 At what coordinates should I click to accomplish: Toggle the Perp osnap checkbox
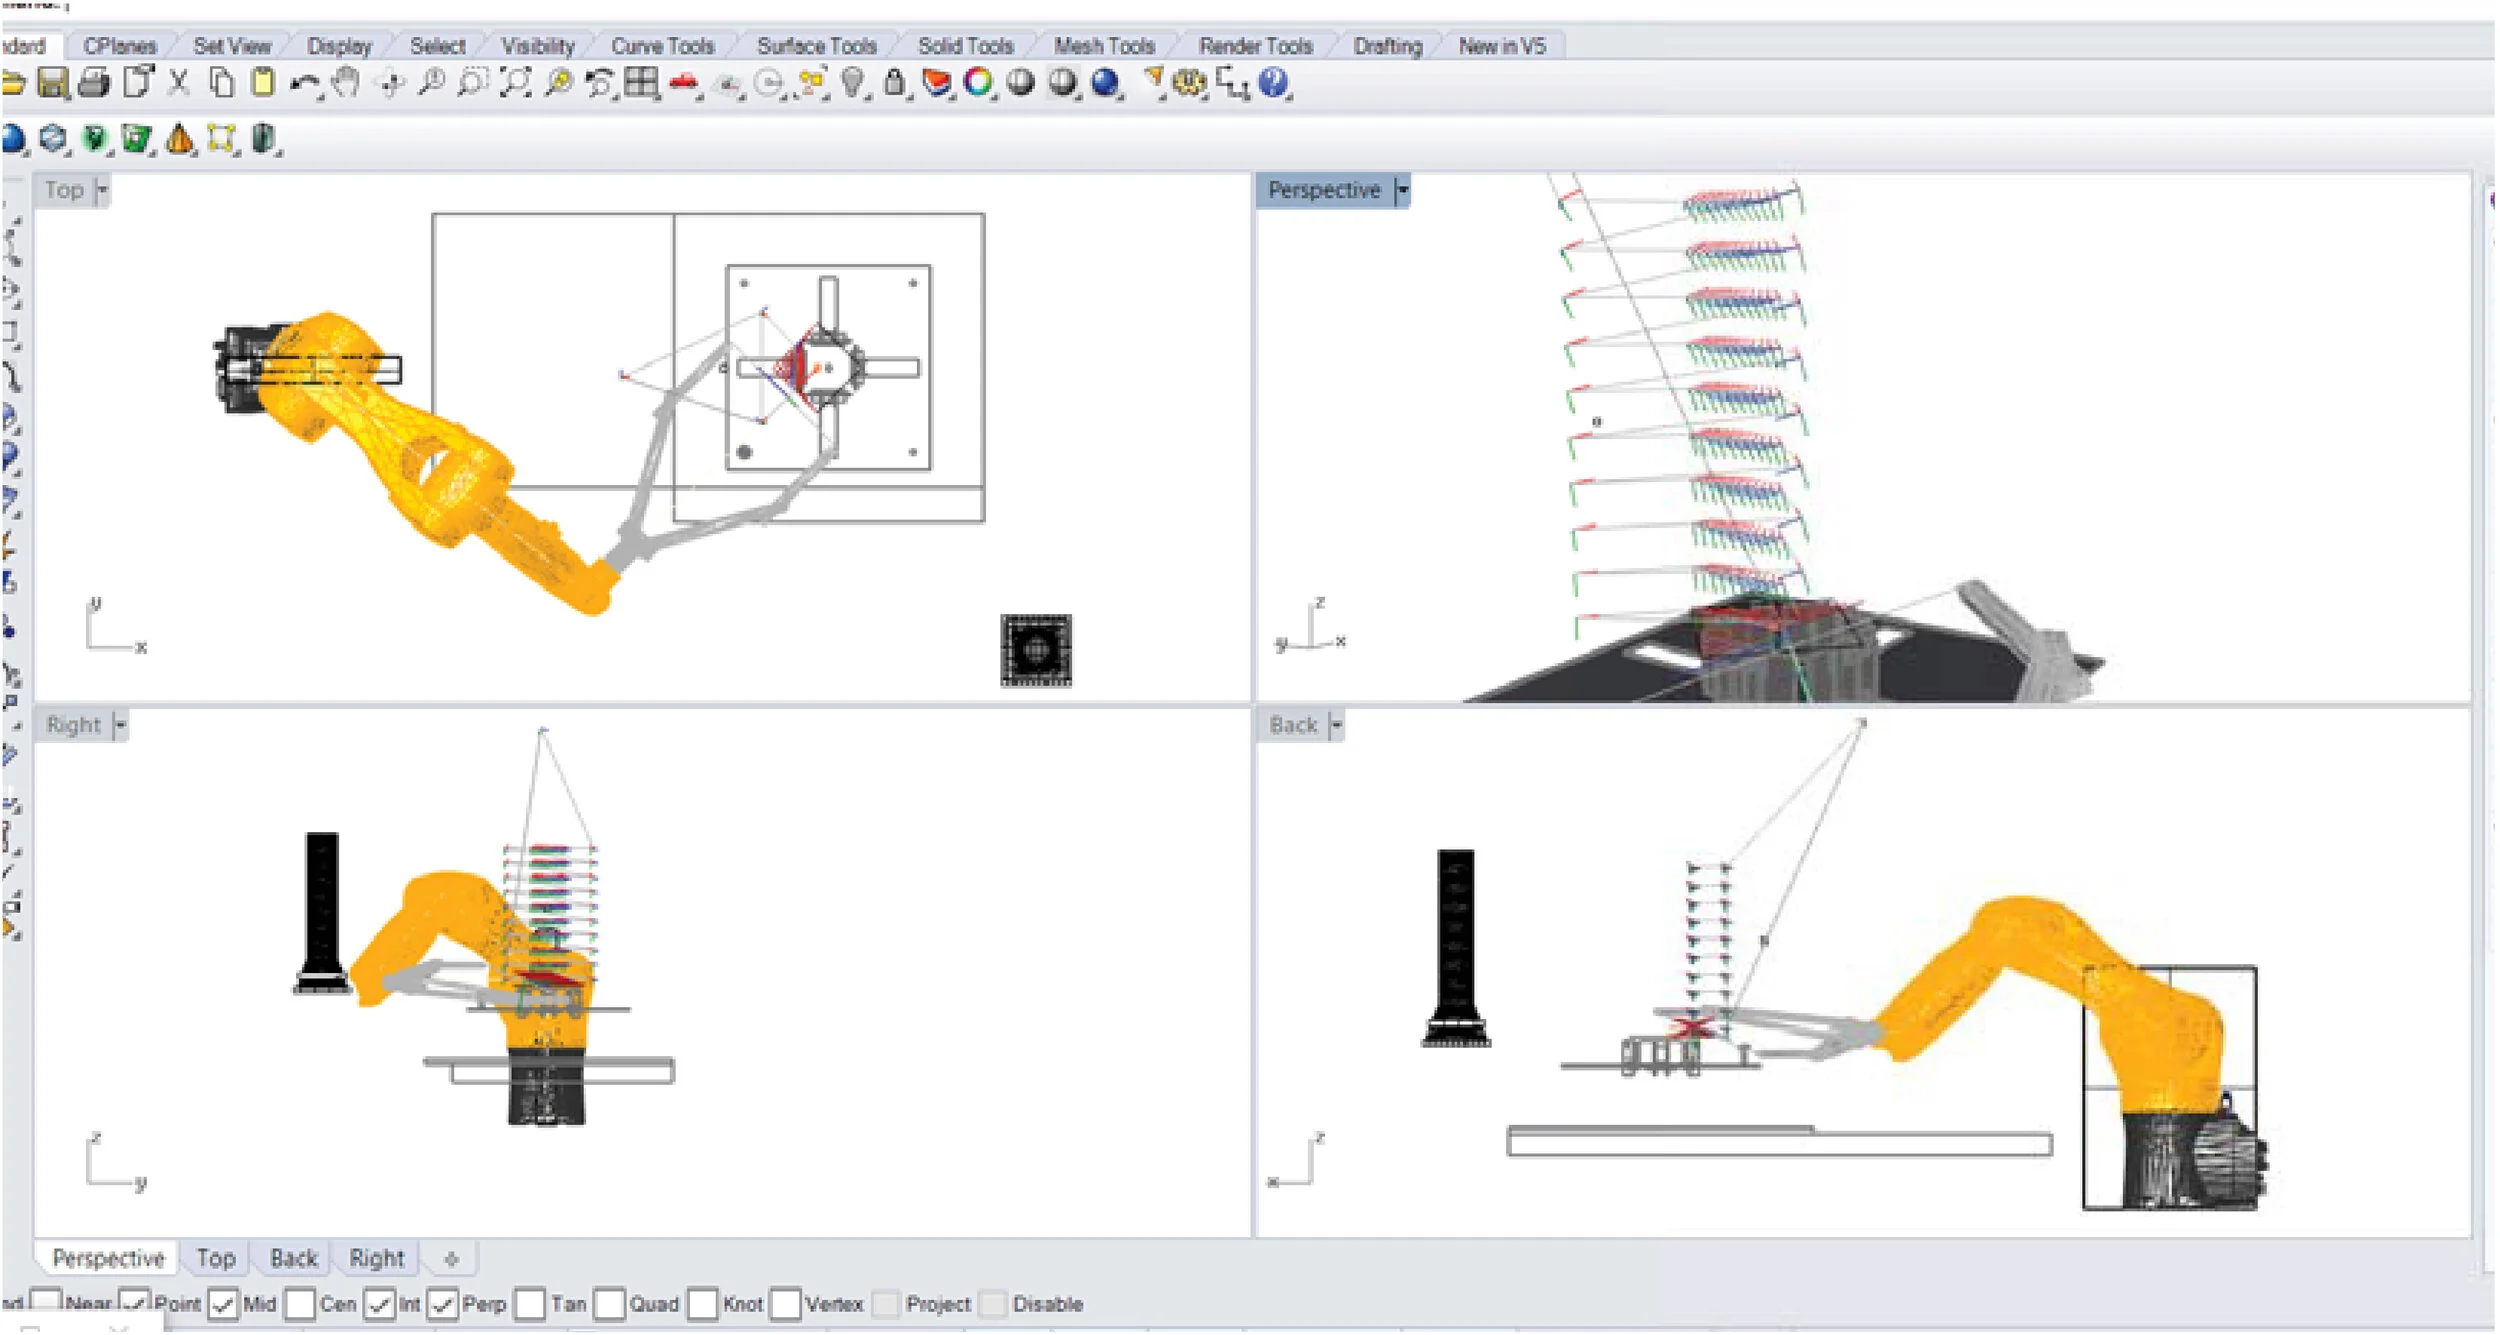[443, 1305]
